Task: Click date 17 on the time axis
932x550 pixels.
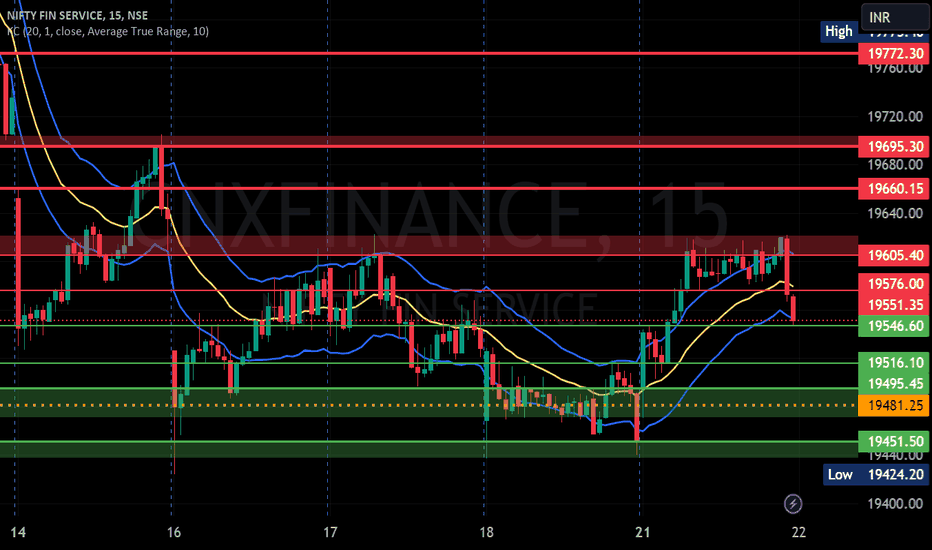Action: pos(330,532)
